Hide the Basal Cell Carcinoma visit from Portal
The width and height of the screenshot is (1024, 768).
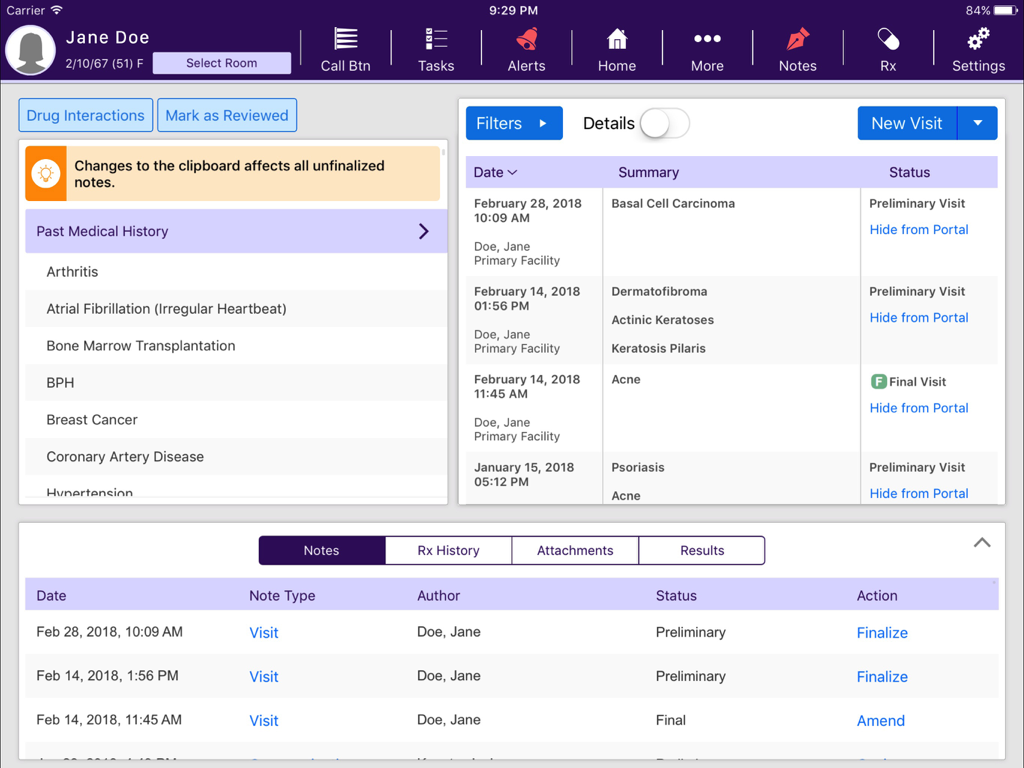(x=918, y=229)
